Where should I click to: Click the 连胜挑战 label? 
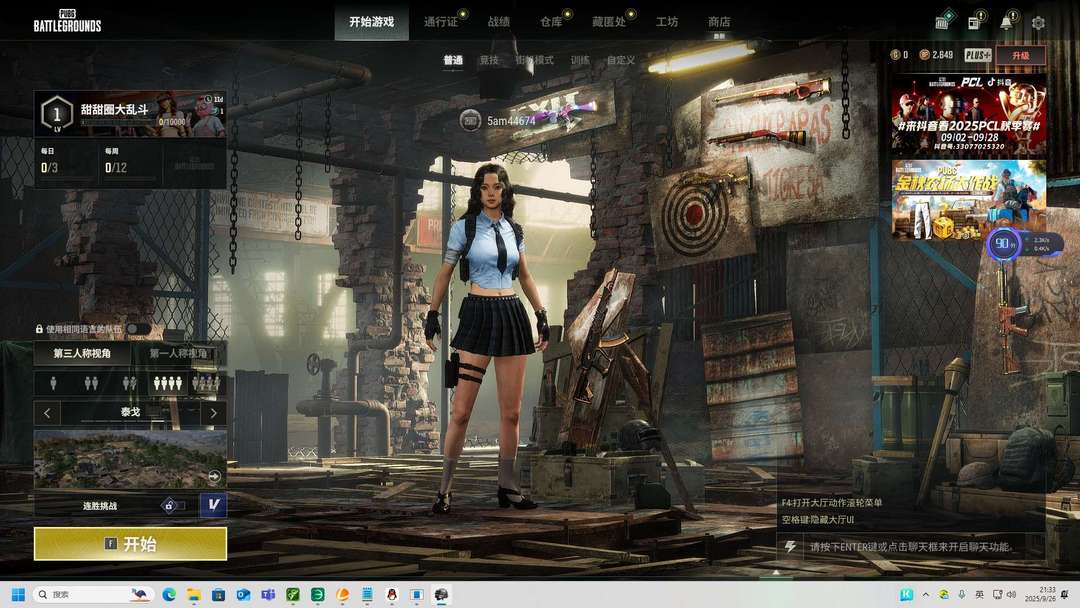[100, 505]
